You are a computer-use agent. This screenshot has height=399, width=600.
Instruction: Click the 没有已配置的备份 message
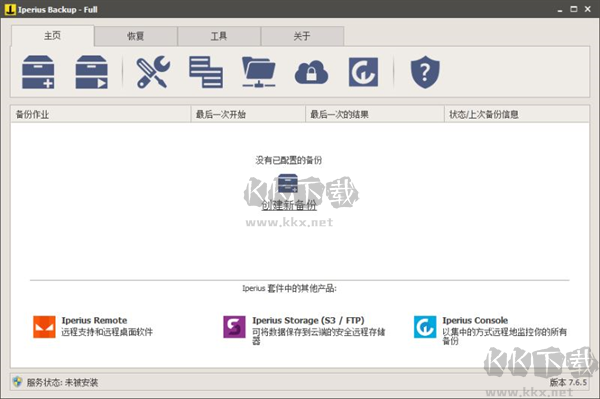(x=289, y=160)
